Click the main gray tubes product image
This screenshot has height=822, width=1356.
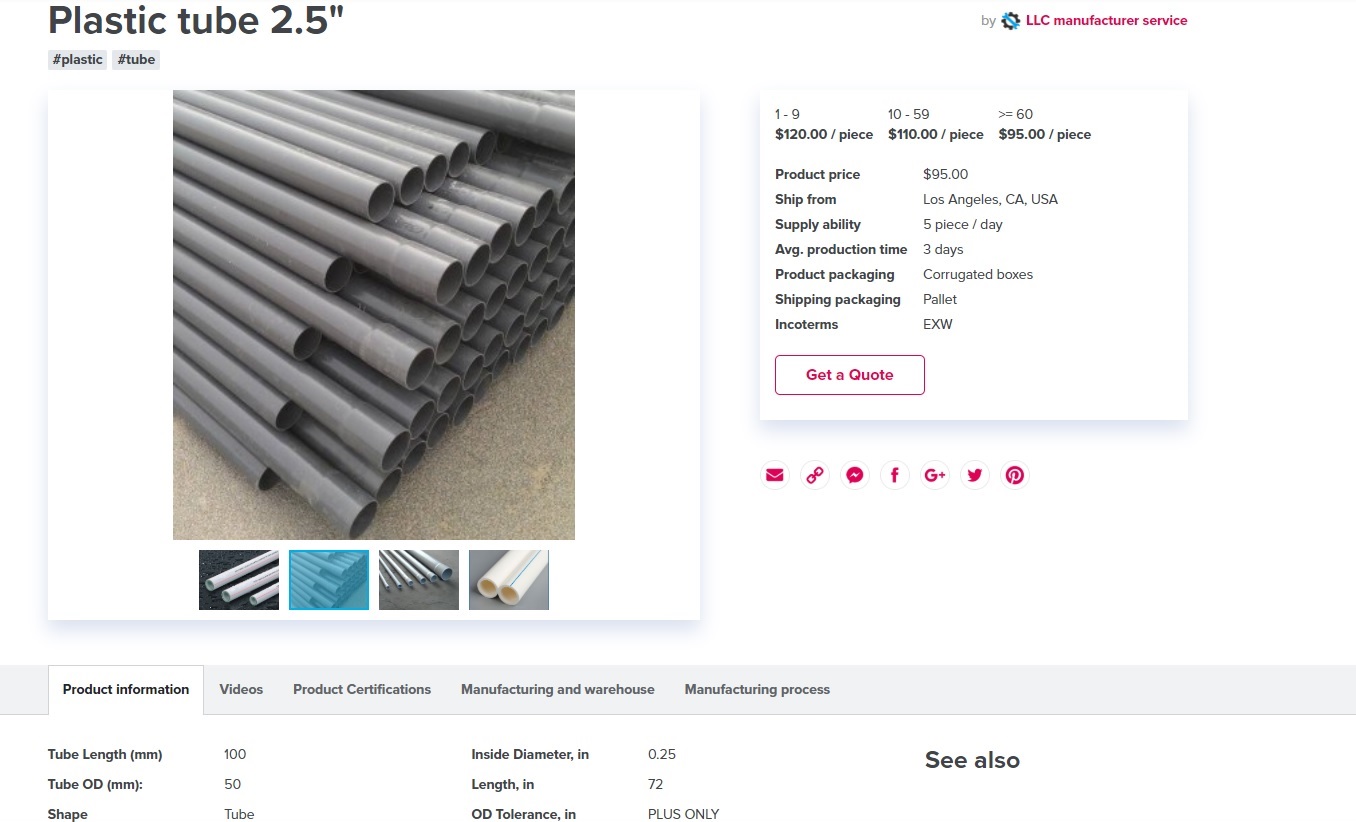click(x=374, y=315)
